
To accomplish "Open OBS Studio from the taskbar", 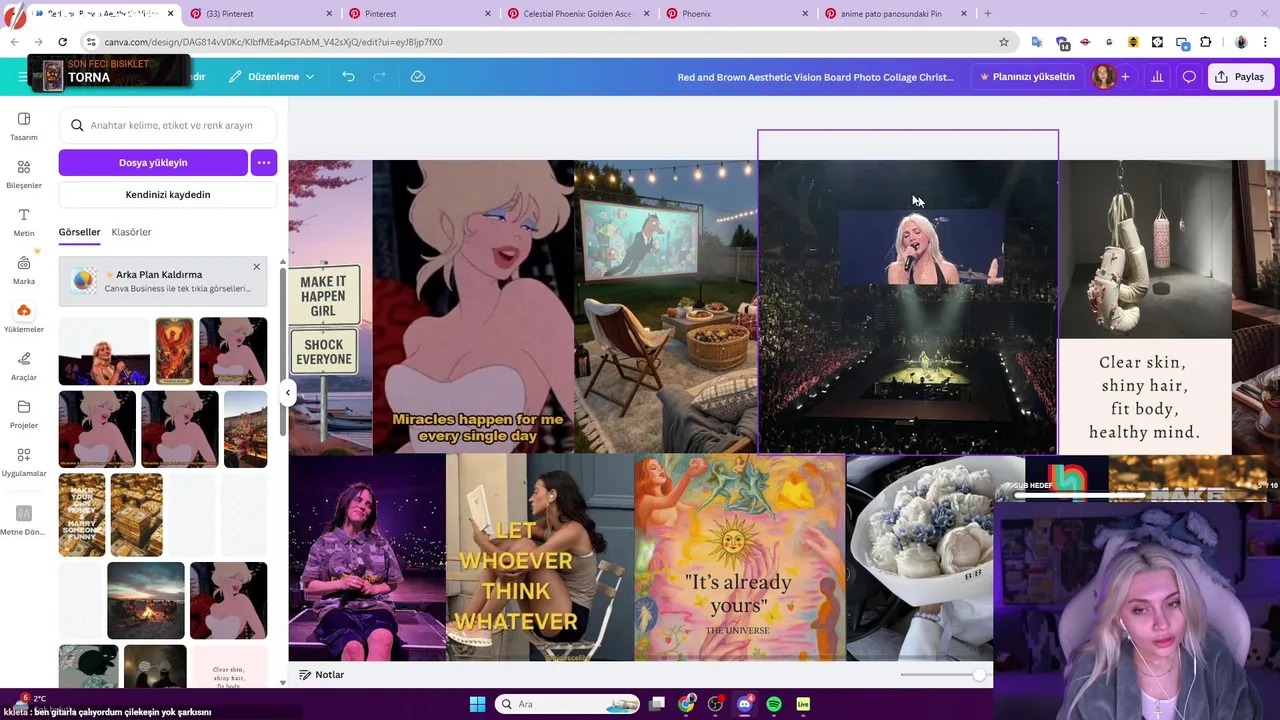I will coord(715,704).
